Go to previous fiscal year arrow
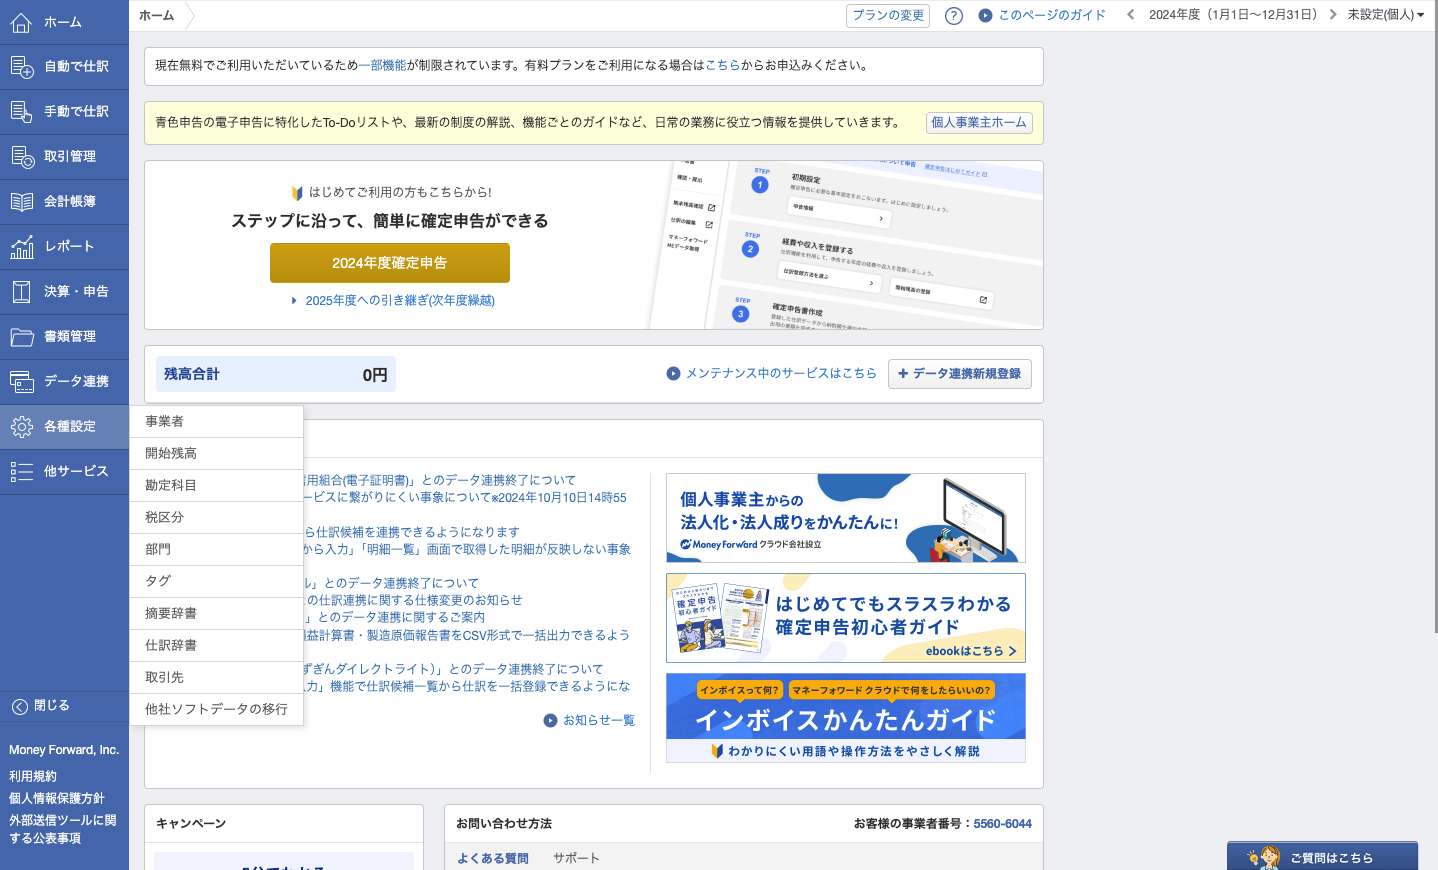 pos(1131,15)
